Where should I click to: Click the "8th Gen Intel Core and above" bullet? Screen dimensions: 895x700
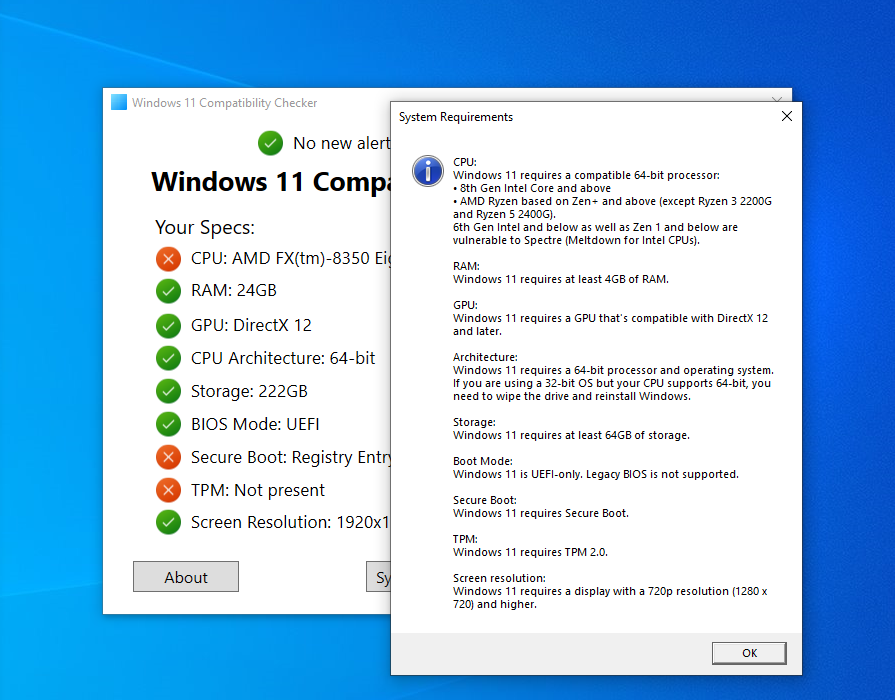point(532,188)
